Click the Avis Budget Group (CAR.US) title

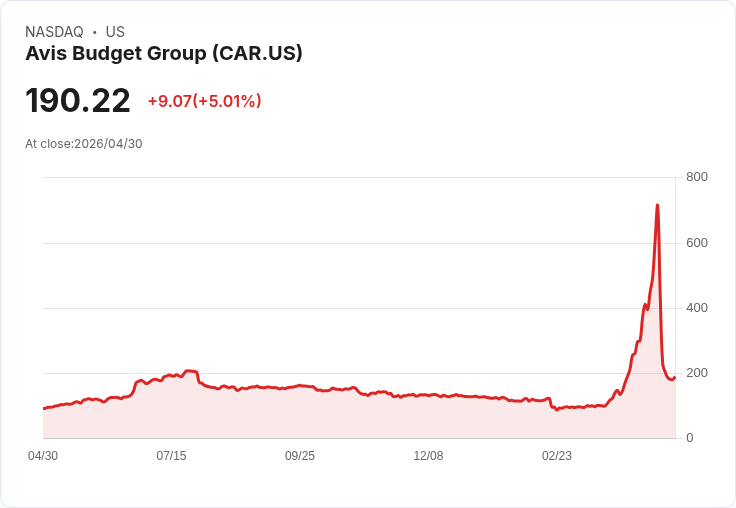164,53
